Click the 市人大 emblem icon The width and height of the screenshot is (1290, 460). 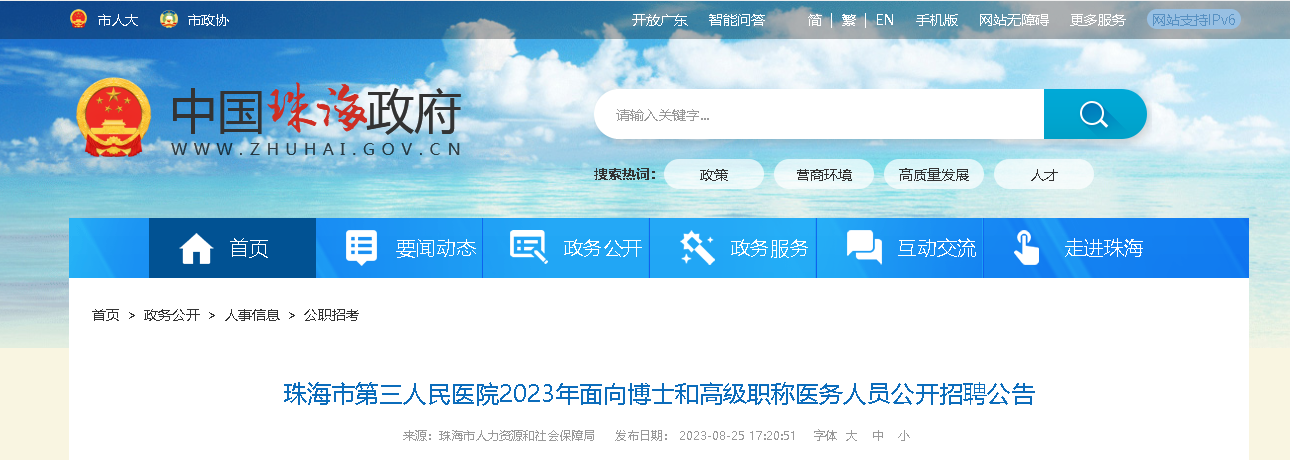point(78,19)
